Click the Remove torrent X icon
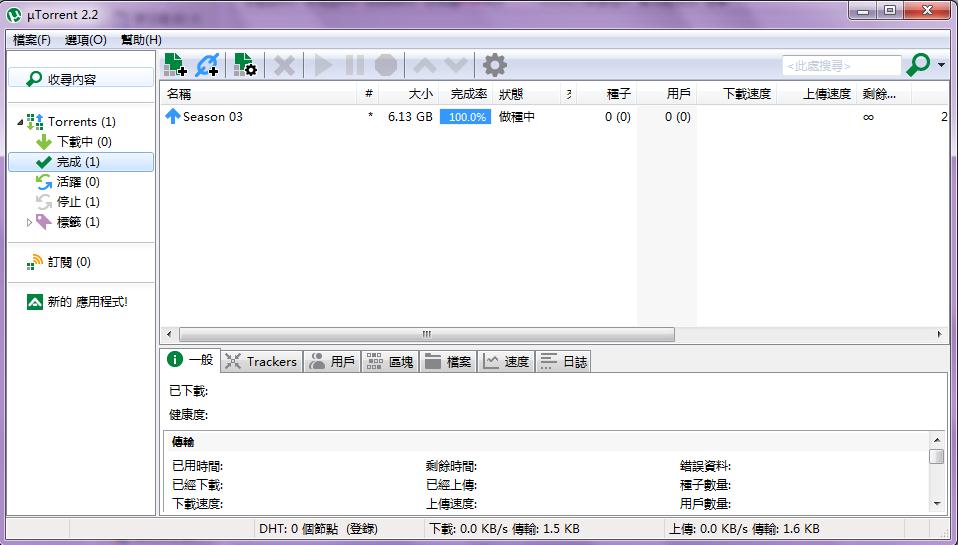 point(285,66)
